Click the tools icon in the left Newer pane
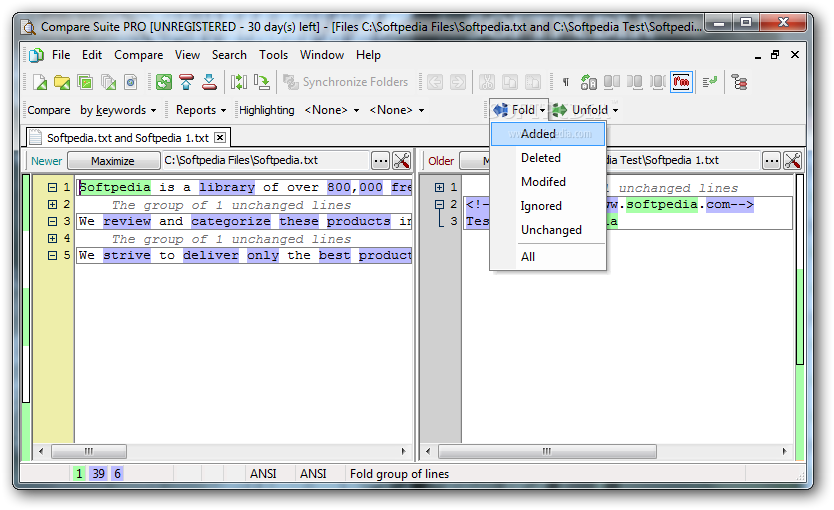The width and height of the screenshot is (834, 510). coord(402,160)
